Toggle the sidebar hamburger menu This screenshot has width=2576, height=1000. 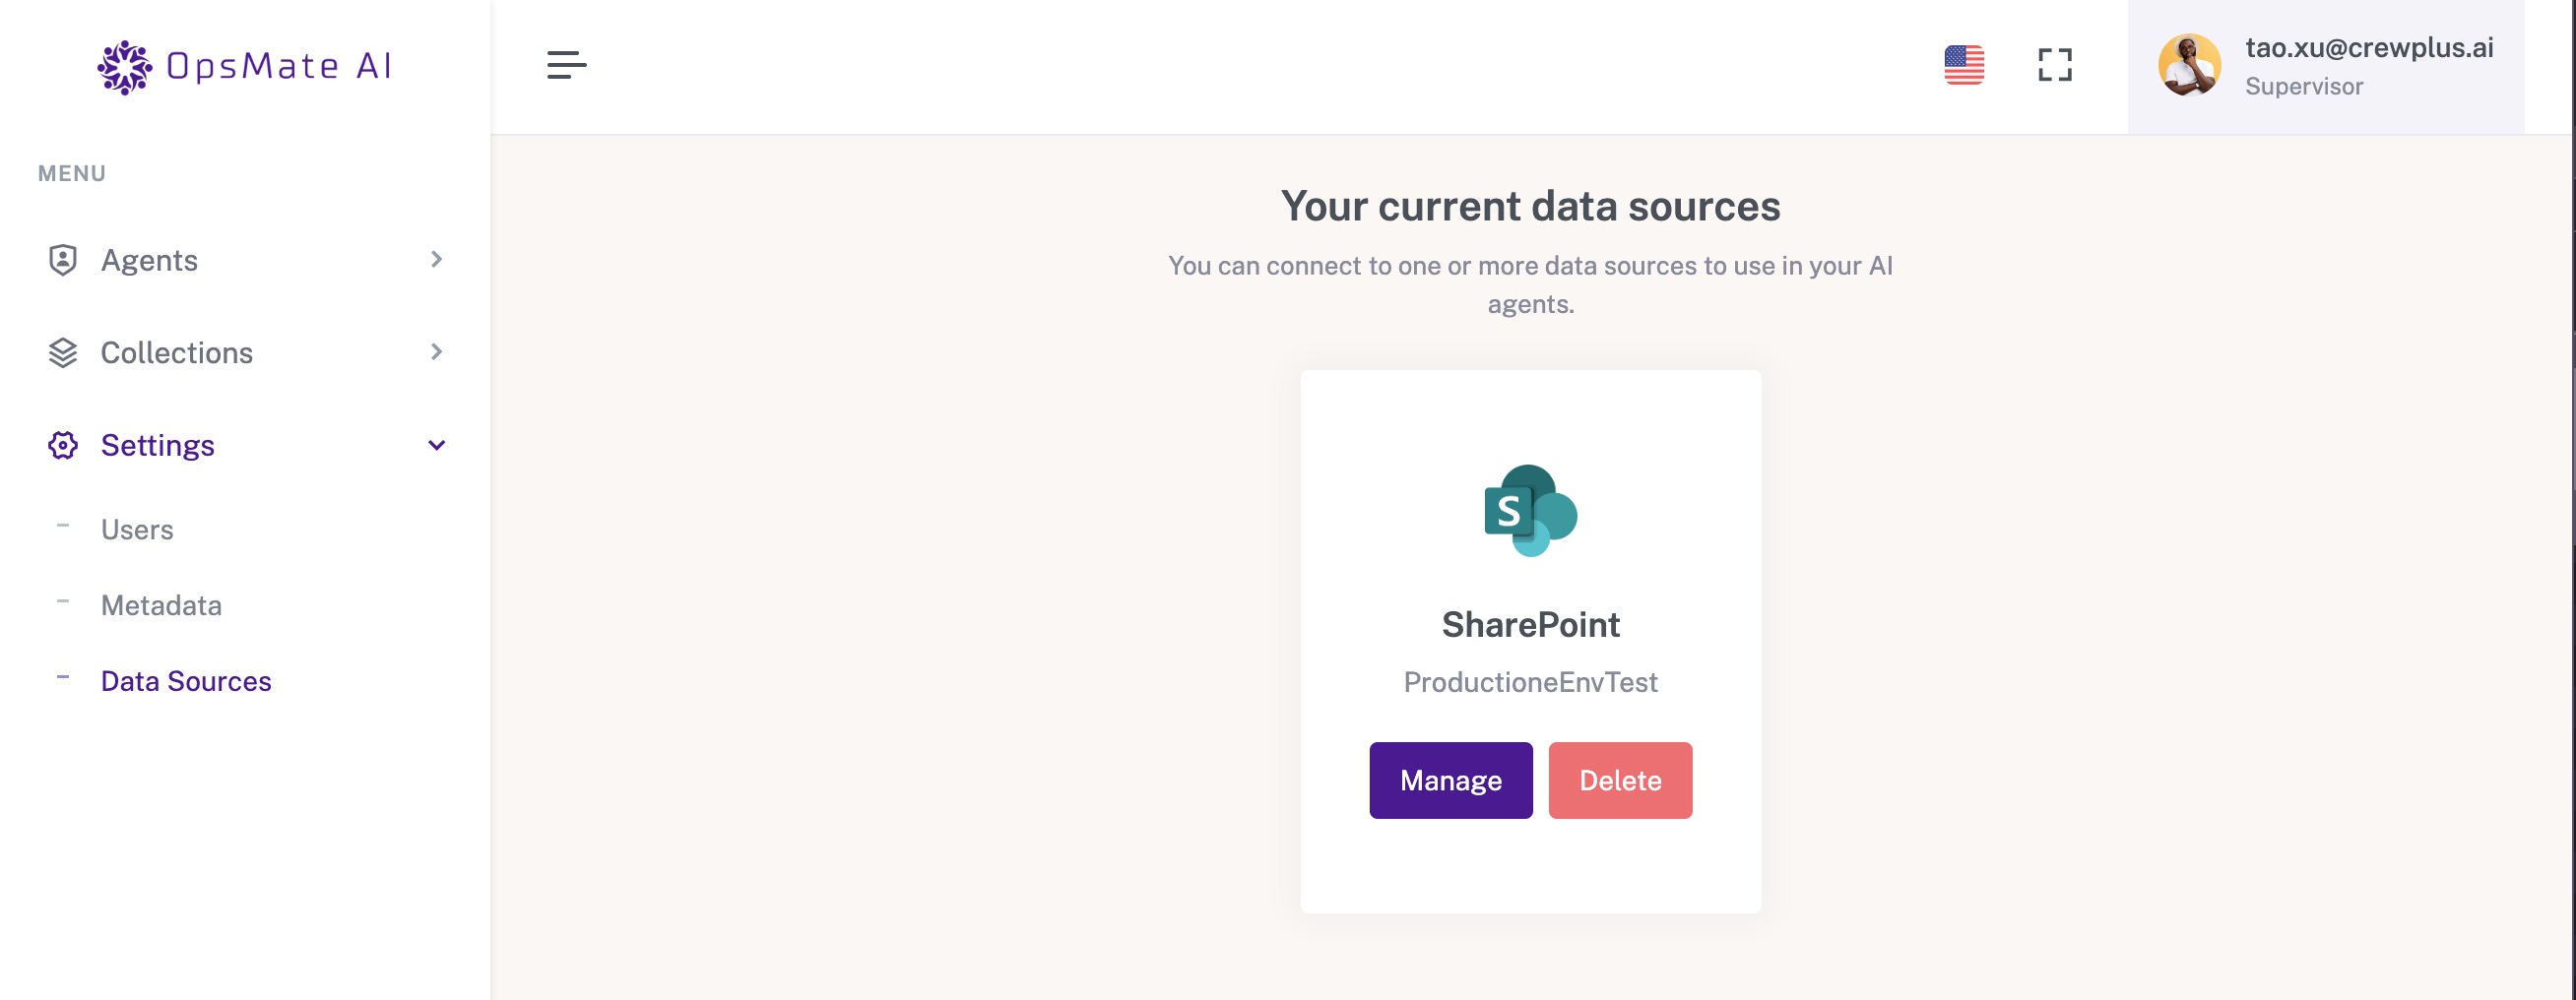[566, 66]
